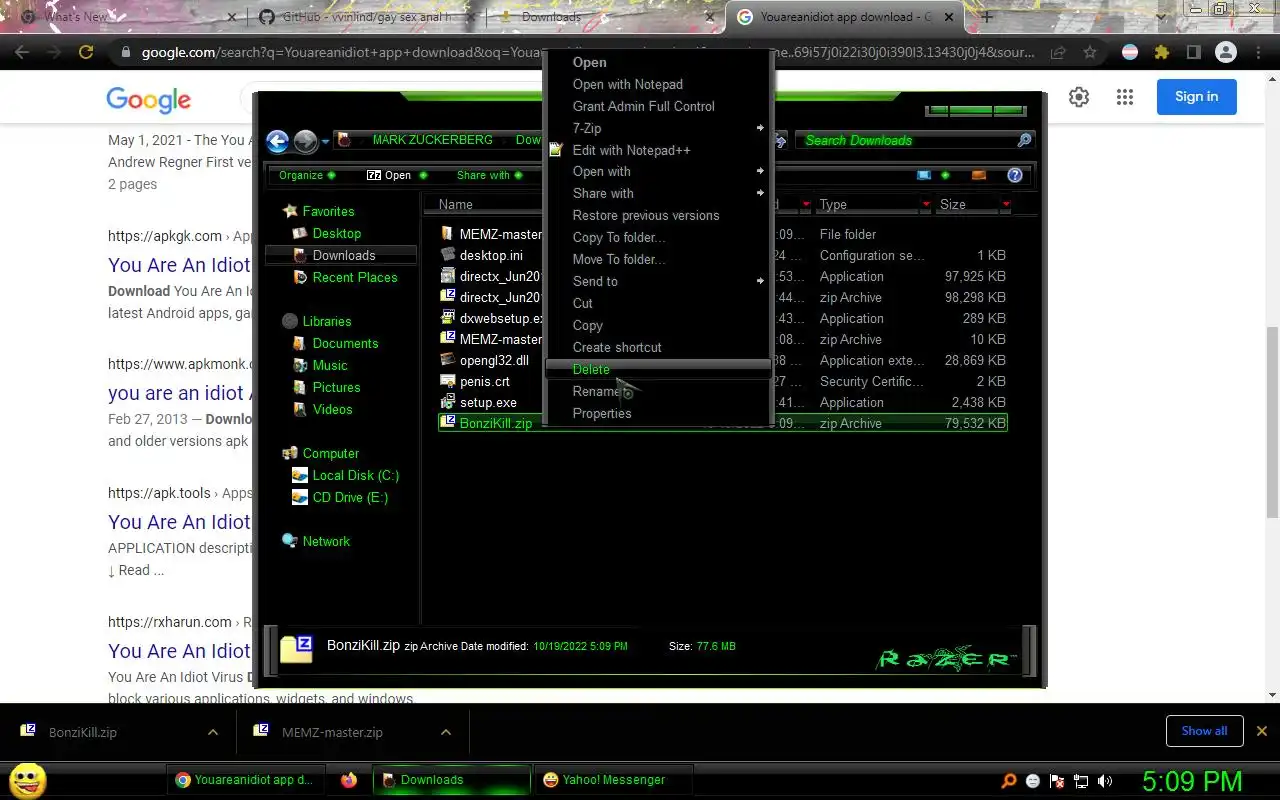Image resolution: width=1280 pixels, height=800 pixels.
Task: Click Chrome side panel icon
Action: pos(1193,52)
